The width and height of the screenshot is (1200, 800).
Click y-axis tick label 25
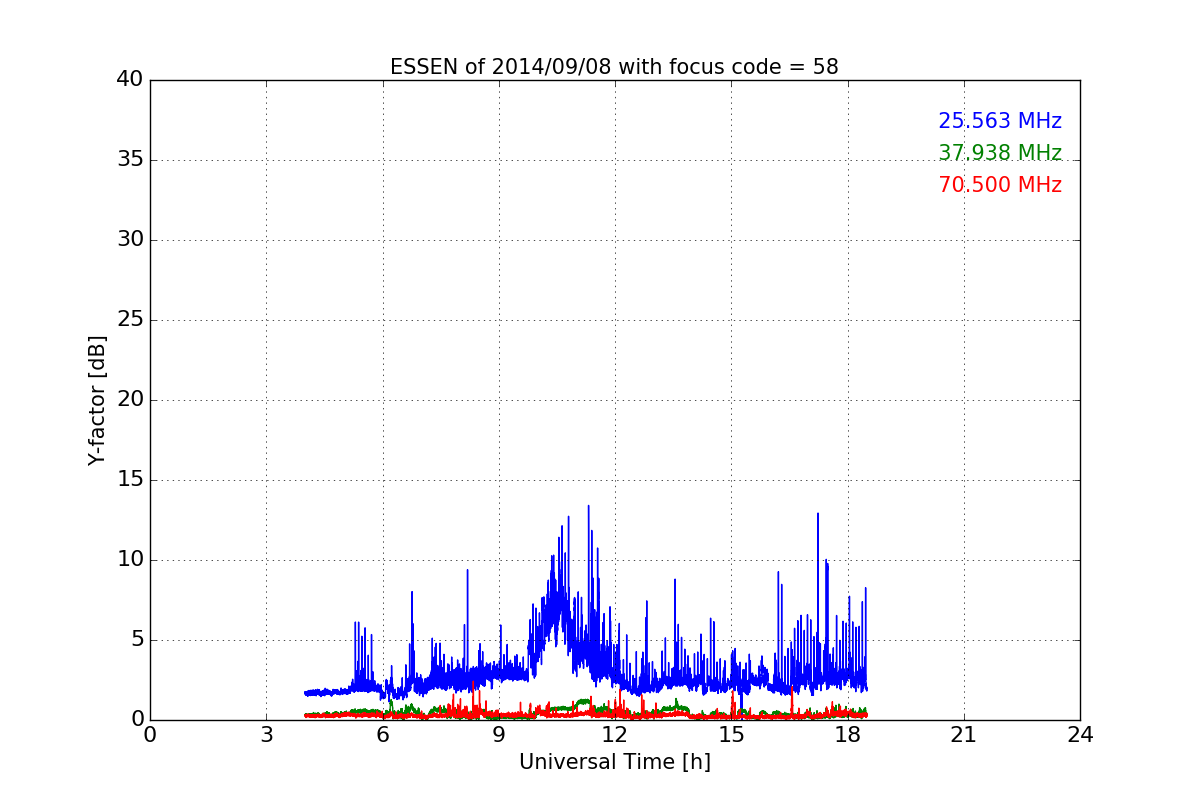coord(130,320)
